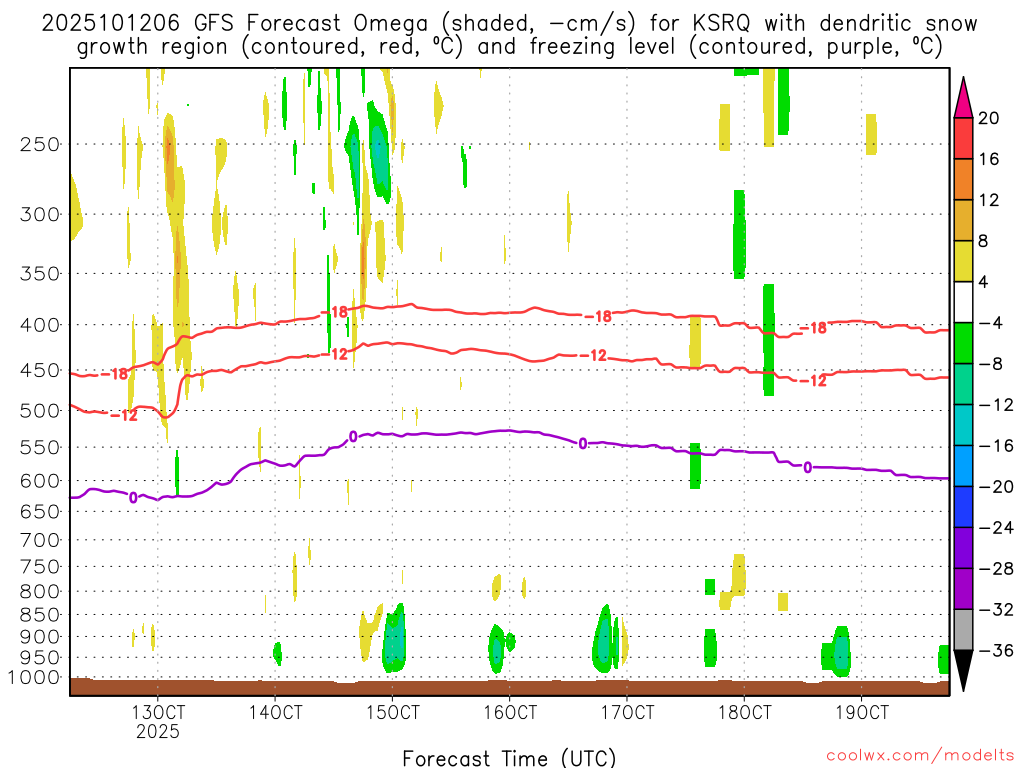
Task: Click the 800 pressure level label
Action: coord(40,592)
